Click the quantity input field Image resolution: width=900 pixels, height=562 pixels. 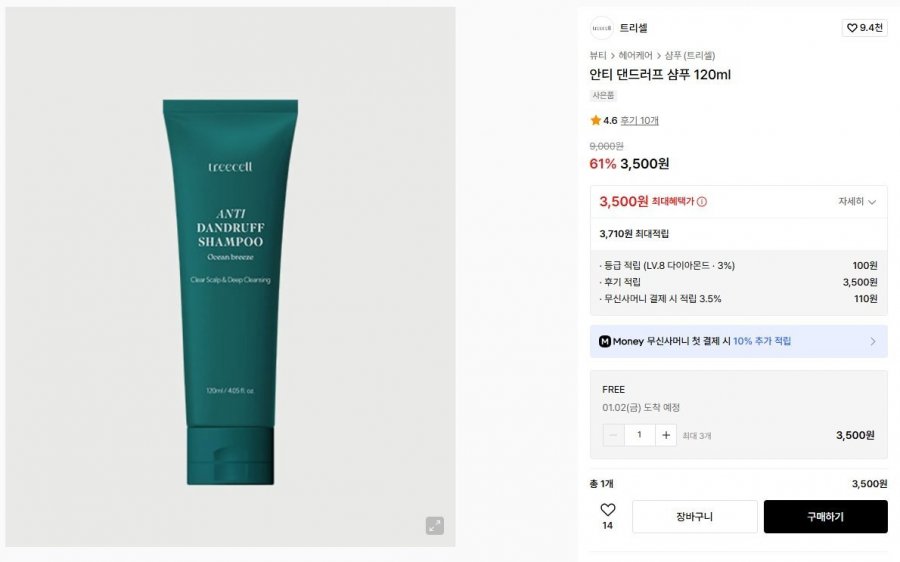pyautogui.click(x=639, y=435)
